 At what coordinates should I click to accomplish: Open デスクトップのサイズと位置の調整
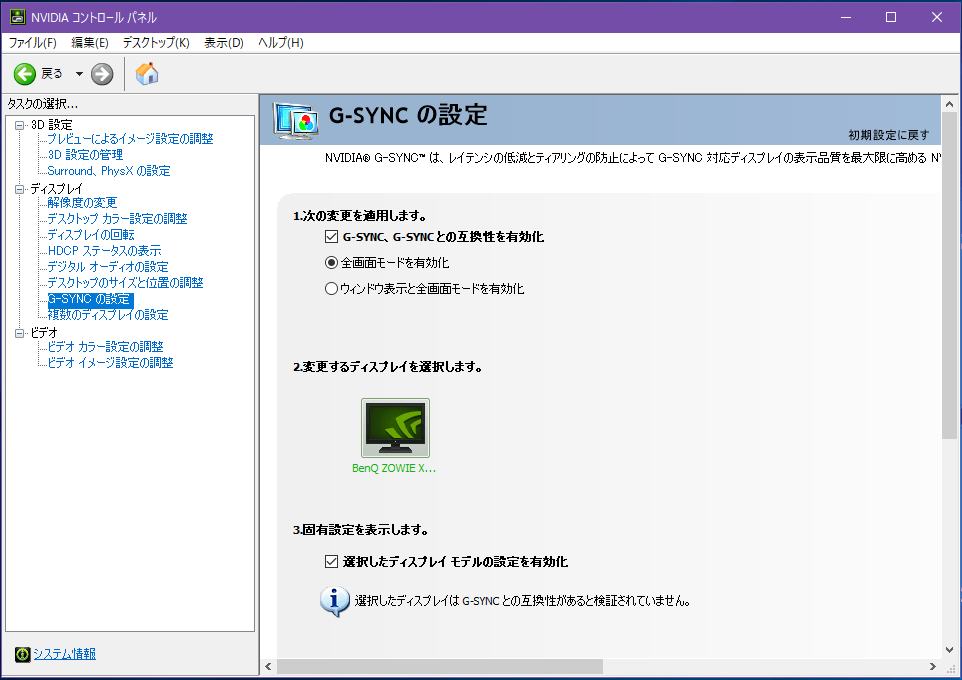click(125, 282)
